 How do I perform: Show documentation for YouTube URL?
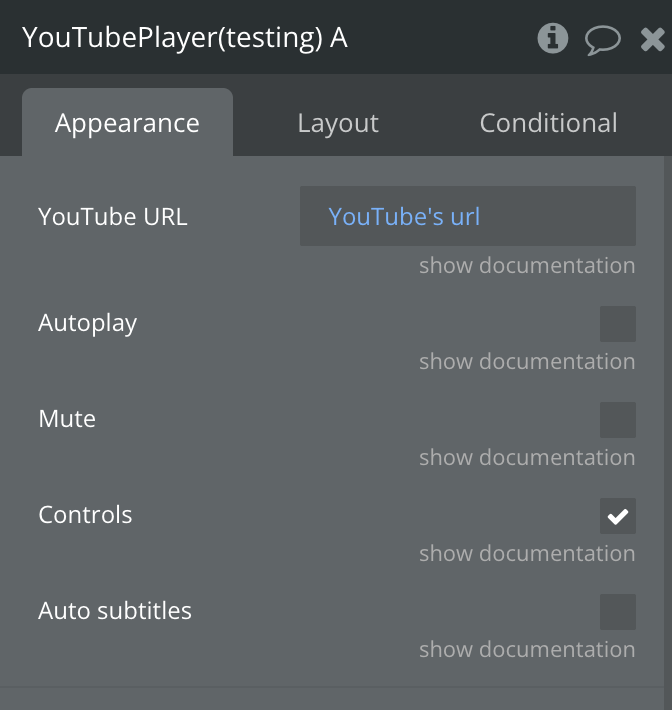click(527, 266)
